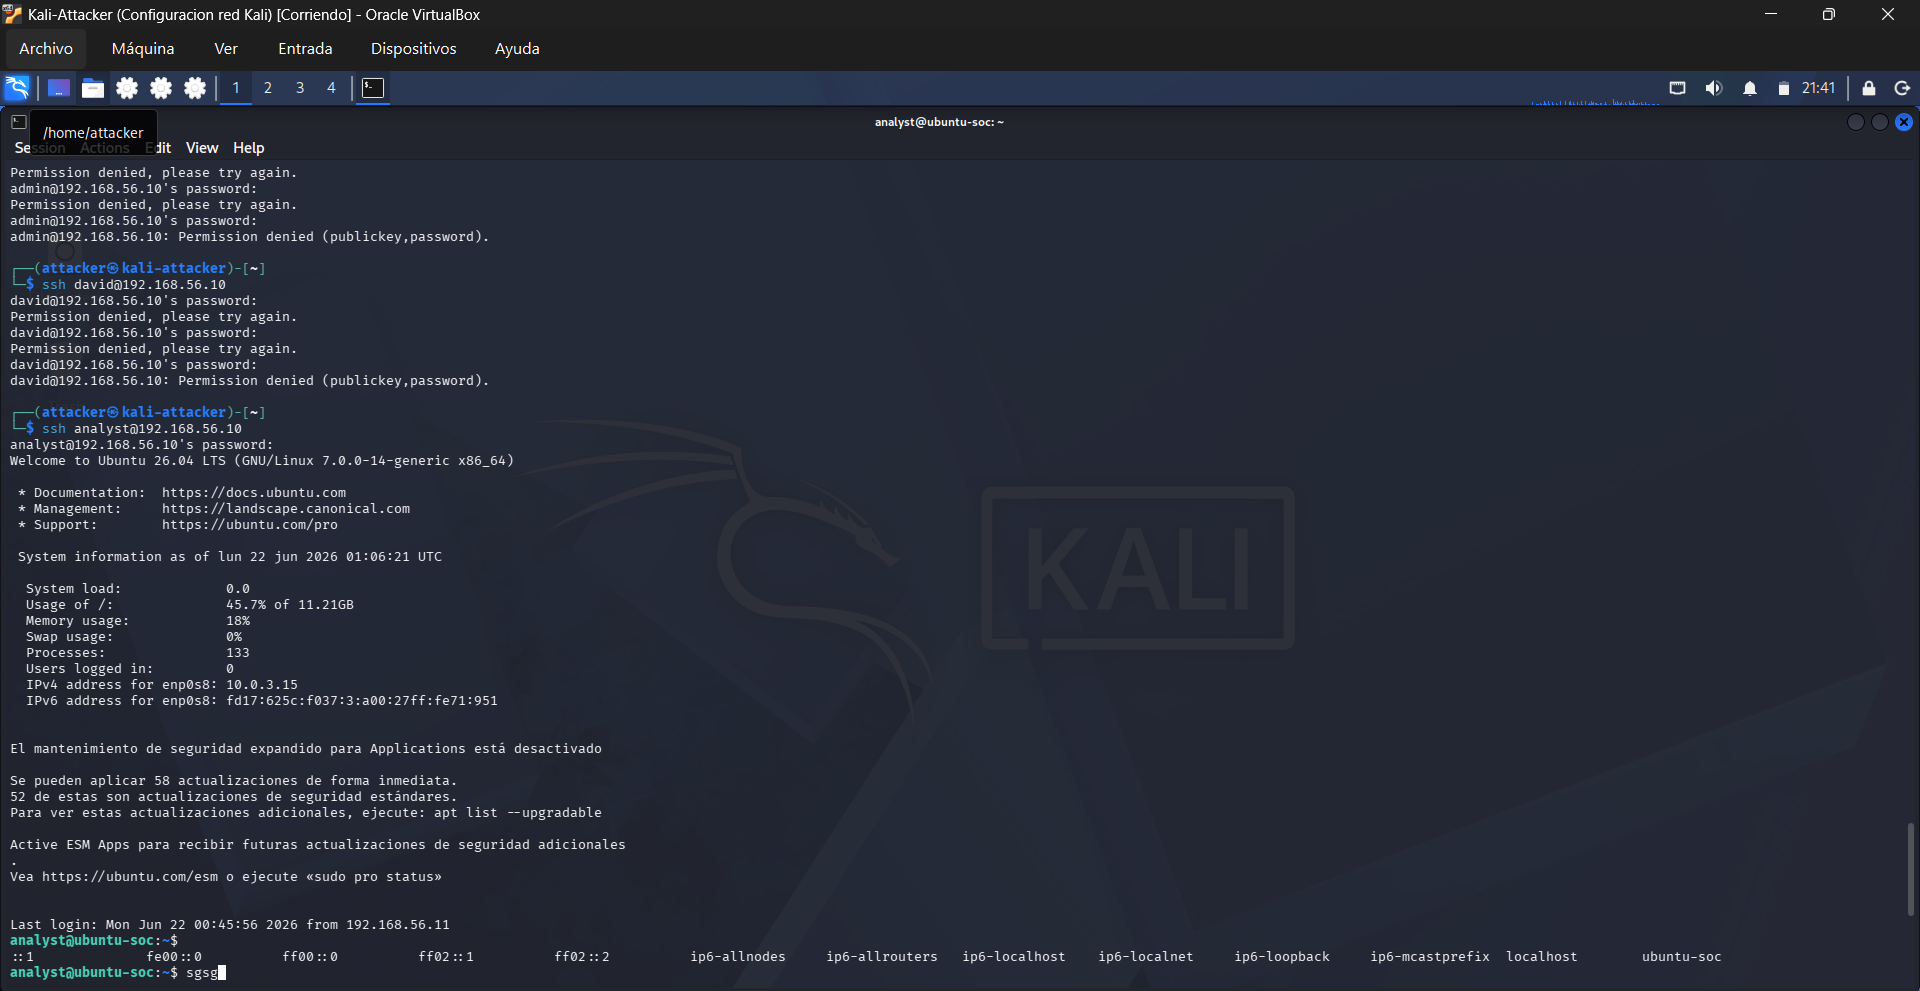Click the terminal title 'analyst@ubuntu-soc: ~'
Screen dimensions: 1920x991
939,122
